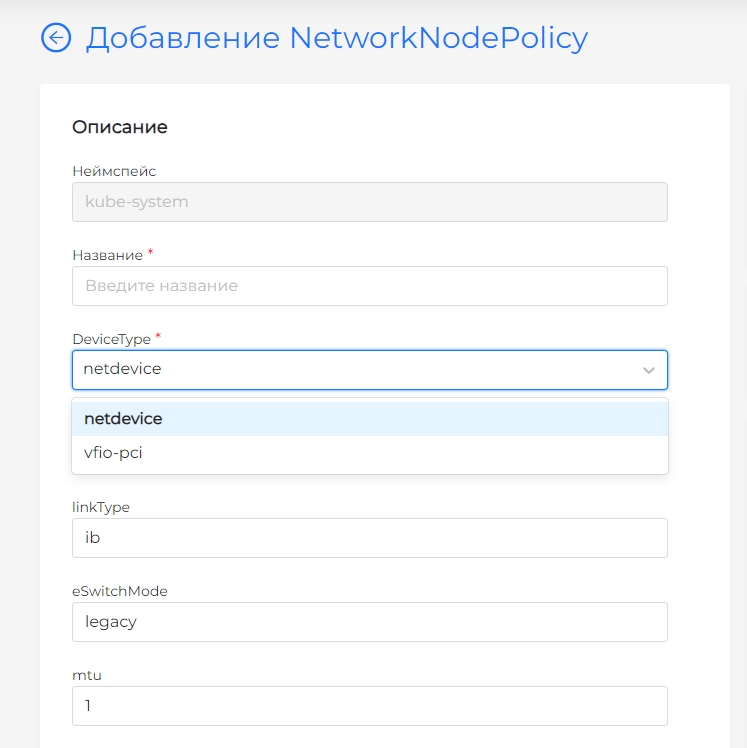Open the DeviceType combo box field

[x=350, y=370]
